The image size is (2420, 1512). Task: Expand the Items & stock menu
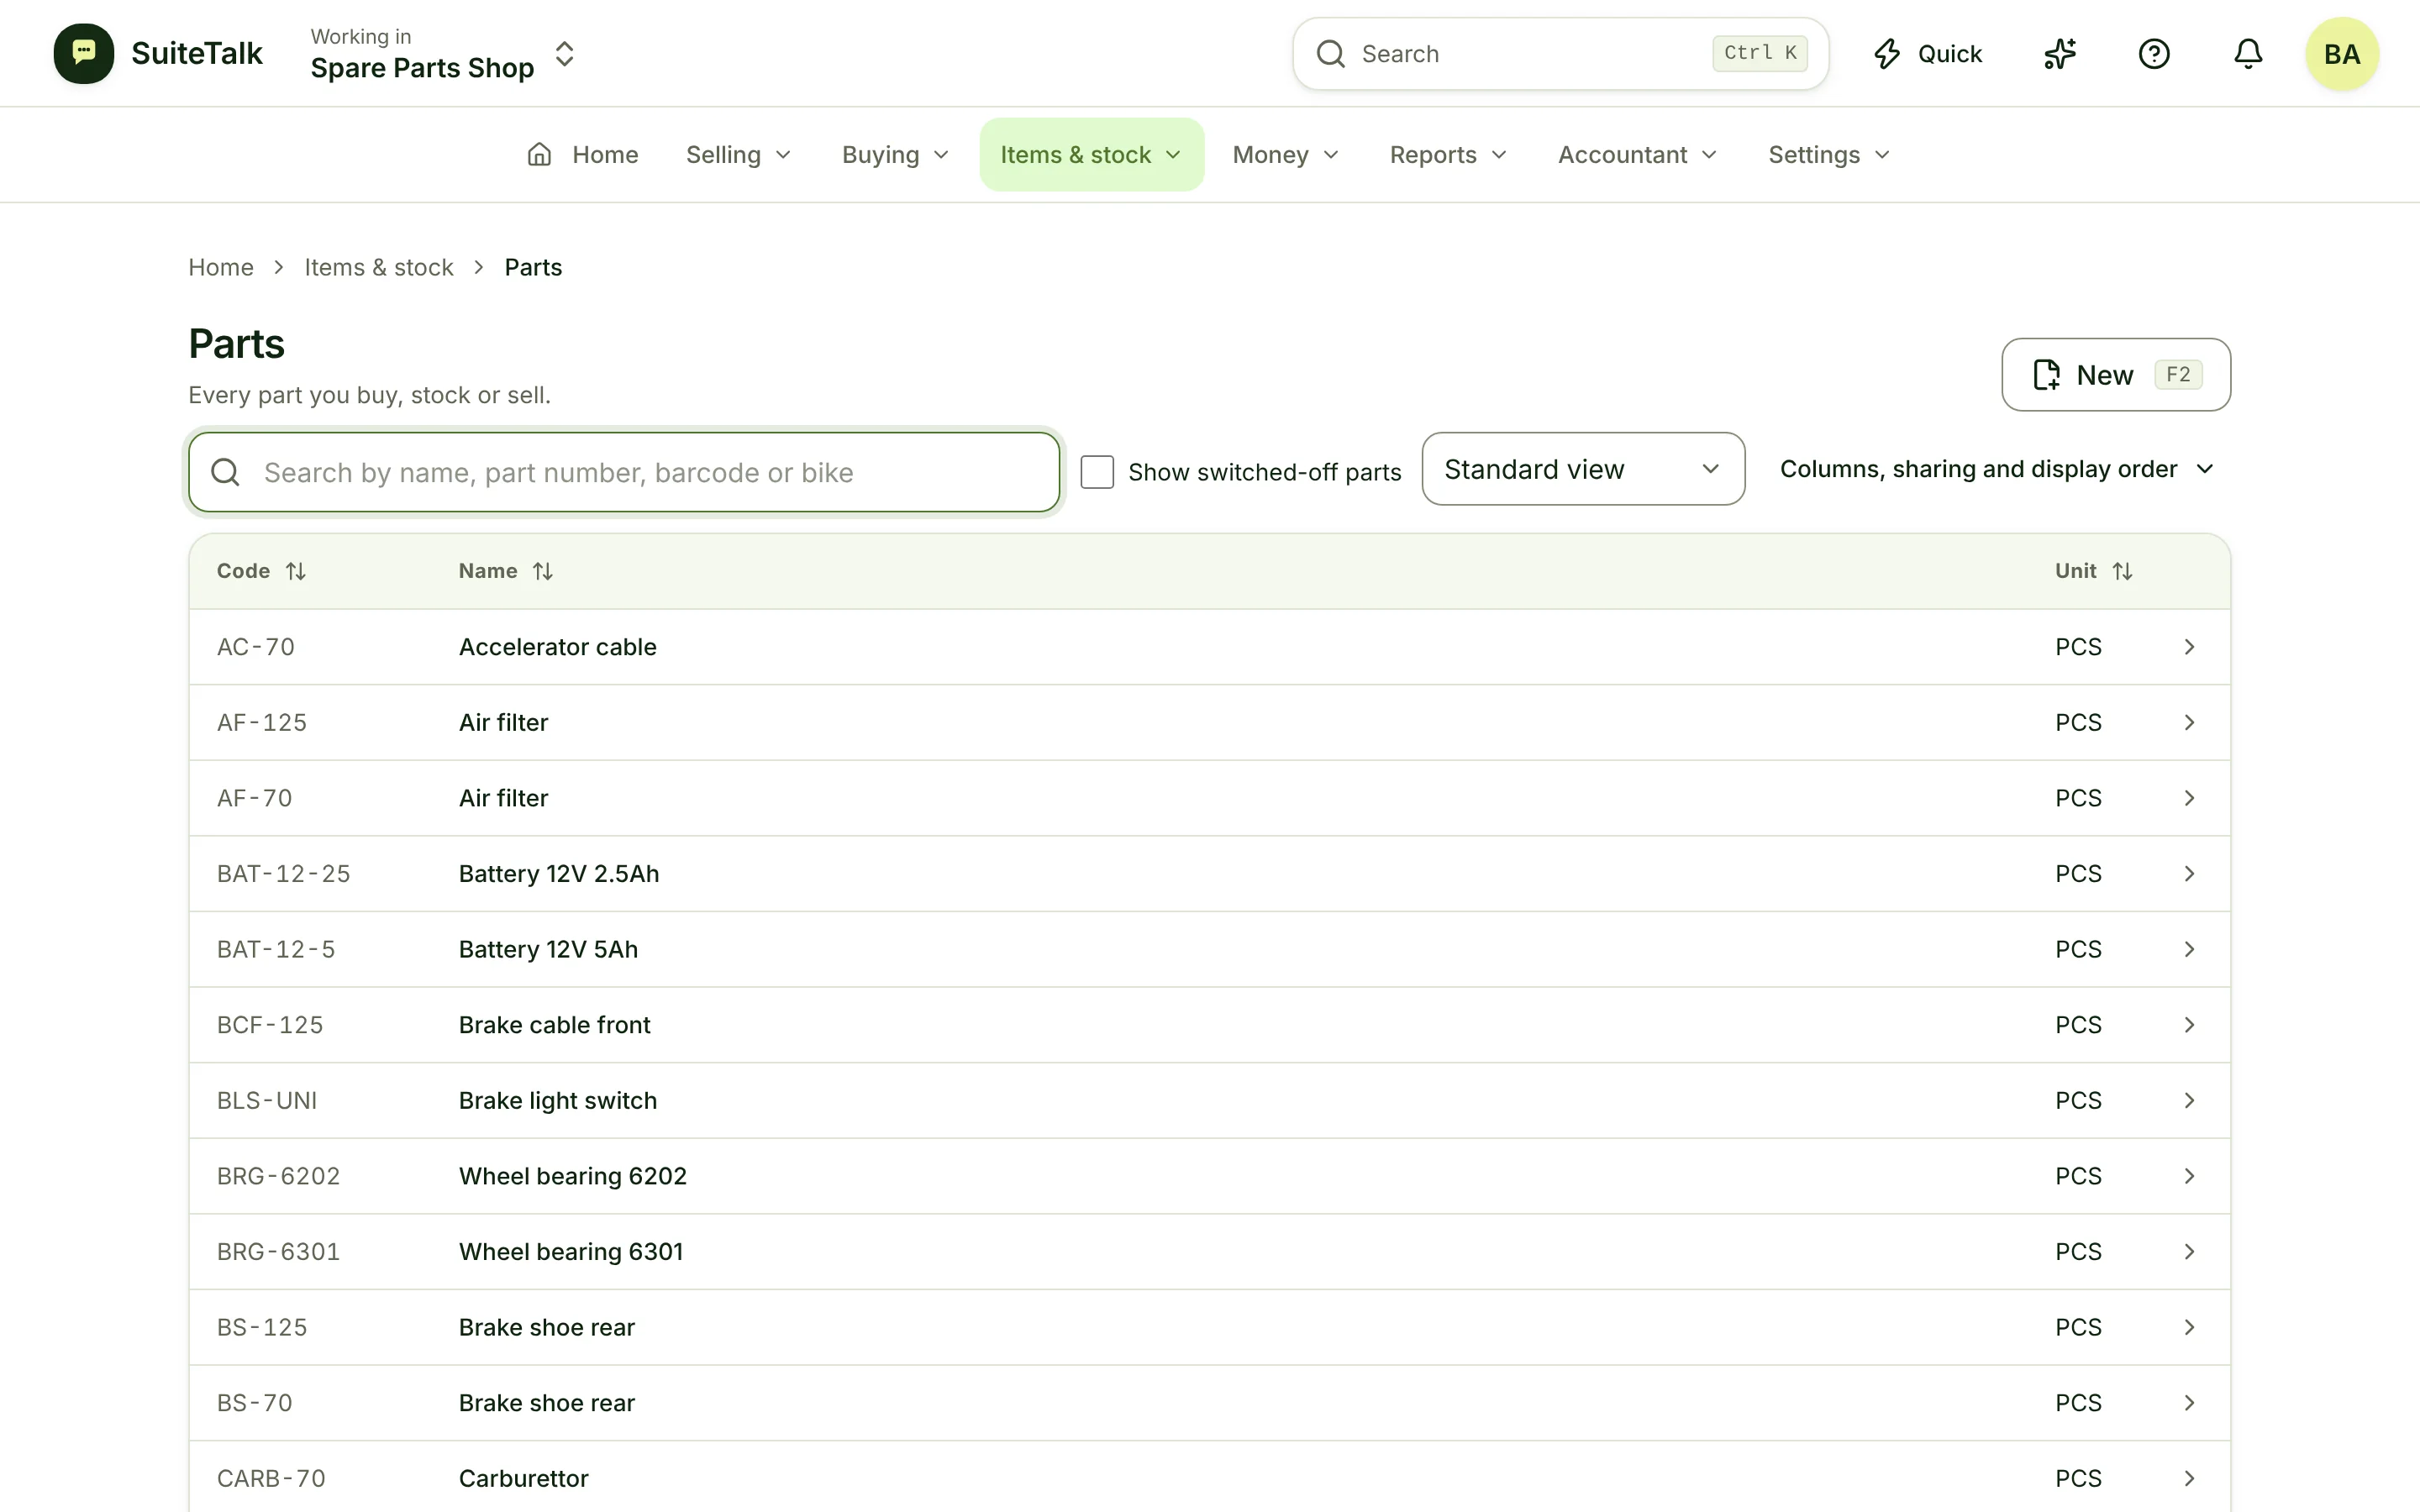pyautogui.click(x=1092, y=155)
